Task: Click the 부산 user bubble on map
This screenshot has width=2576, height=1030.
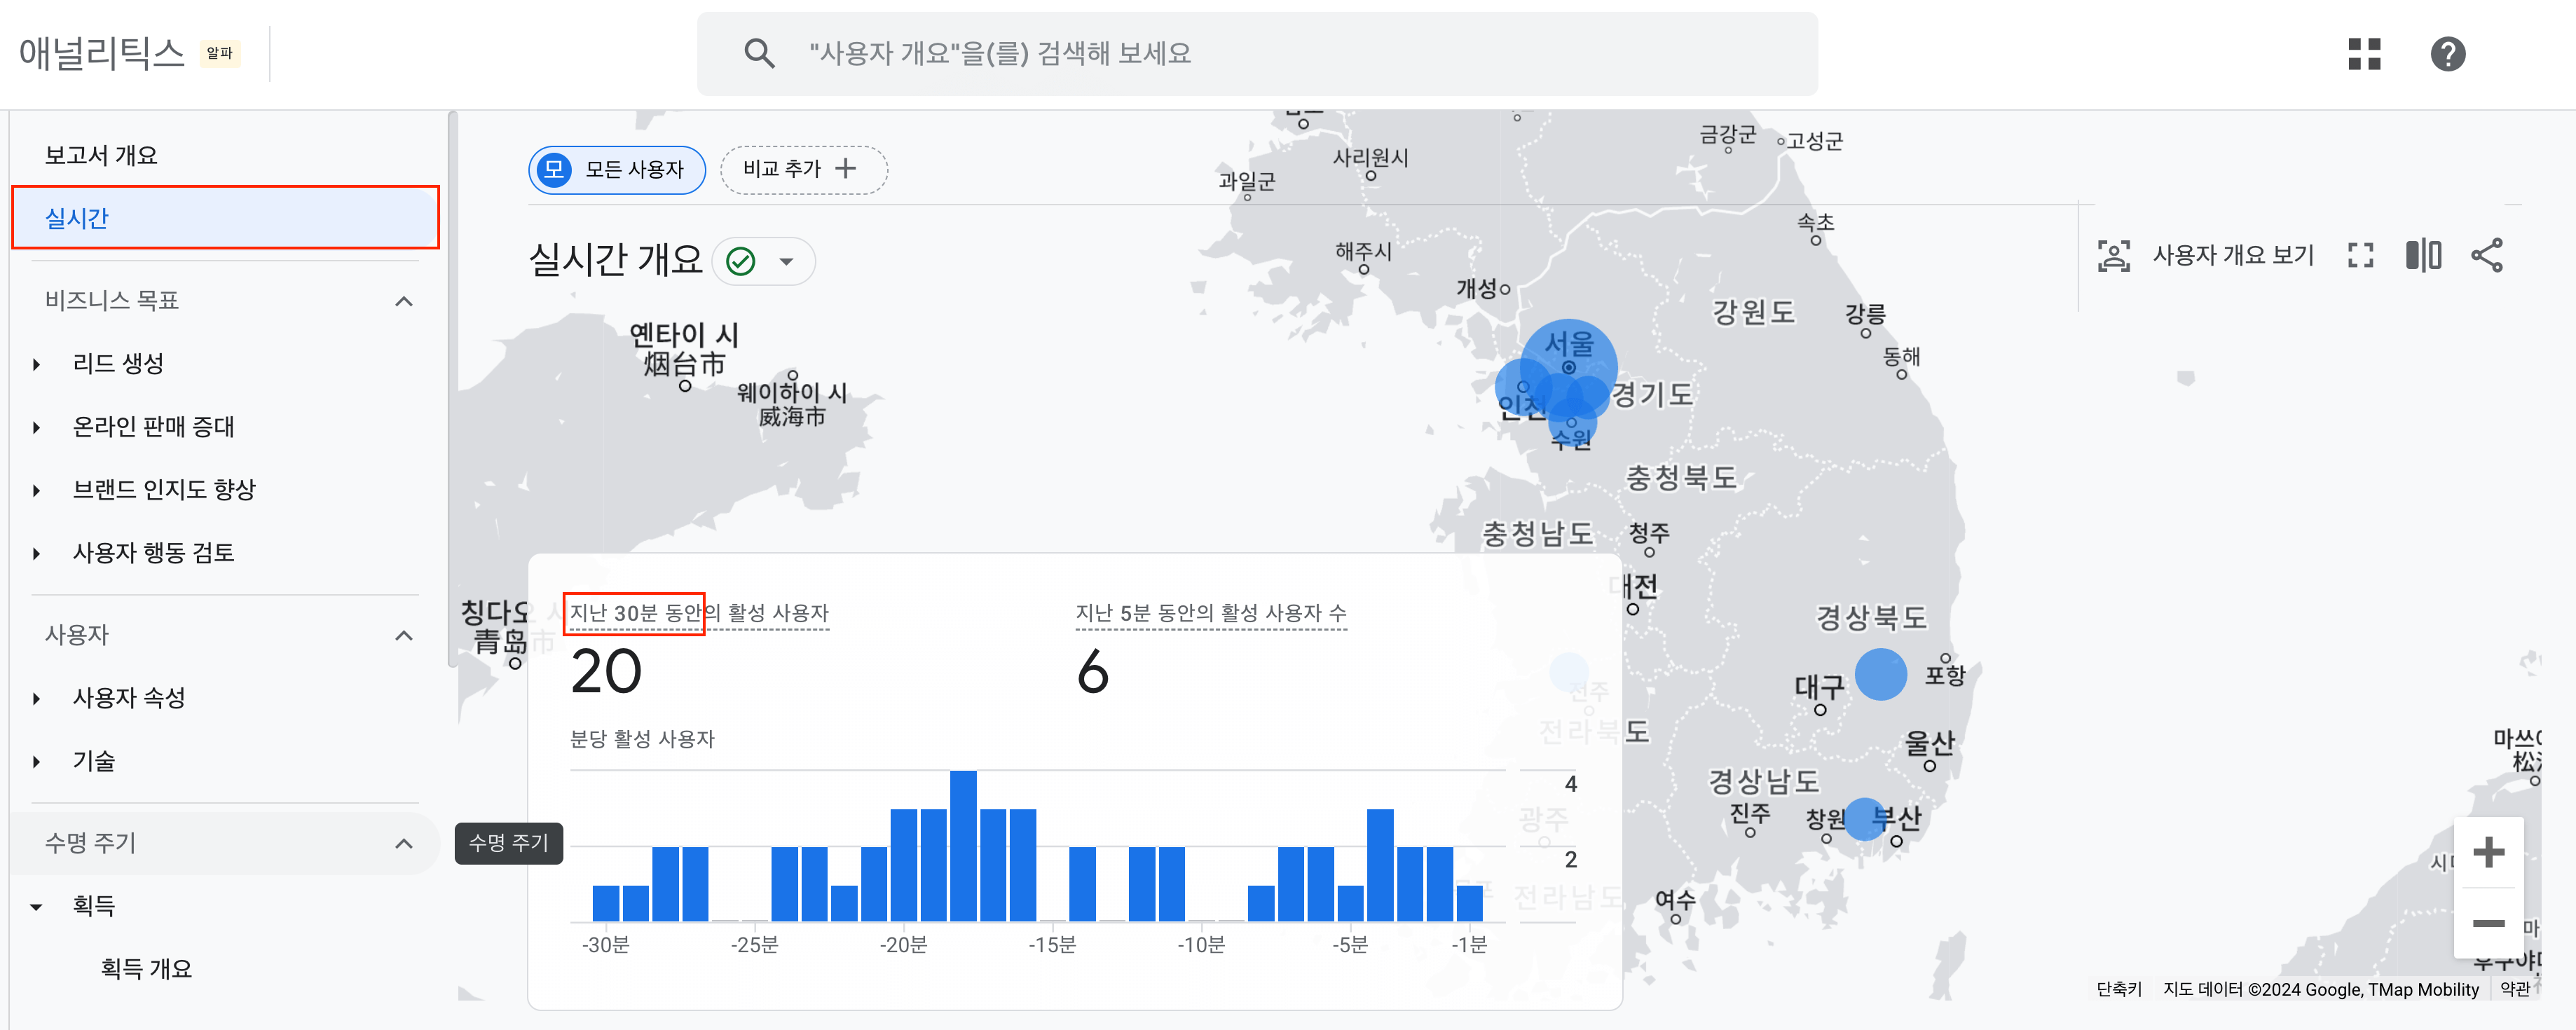Action: click(1864, 819)
